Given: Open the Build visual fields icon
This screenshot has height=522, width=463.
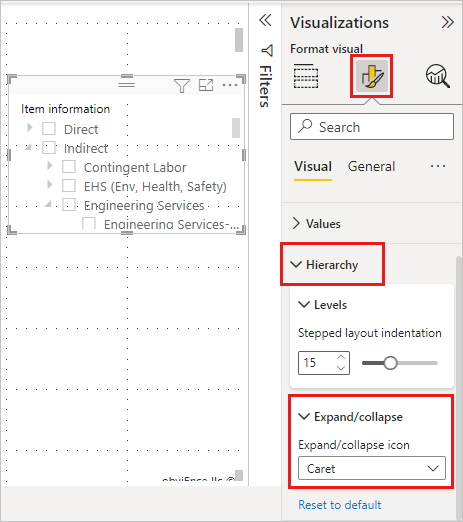Looking at the screenshot, I should click(306, 76).
